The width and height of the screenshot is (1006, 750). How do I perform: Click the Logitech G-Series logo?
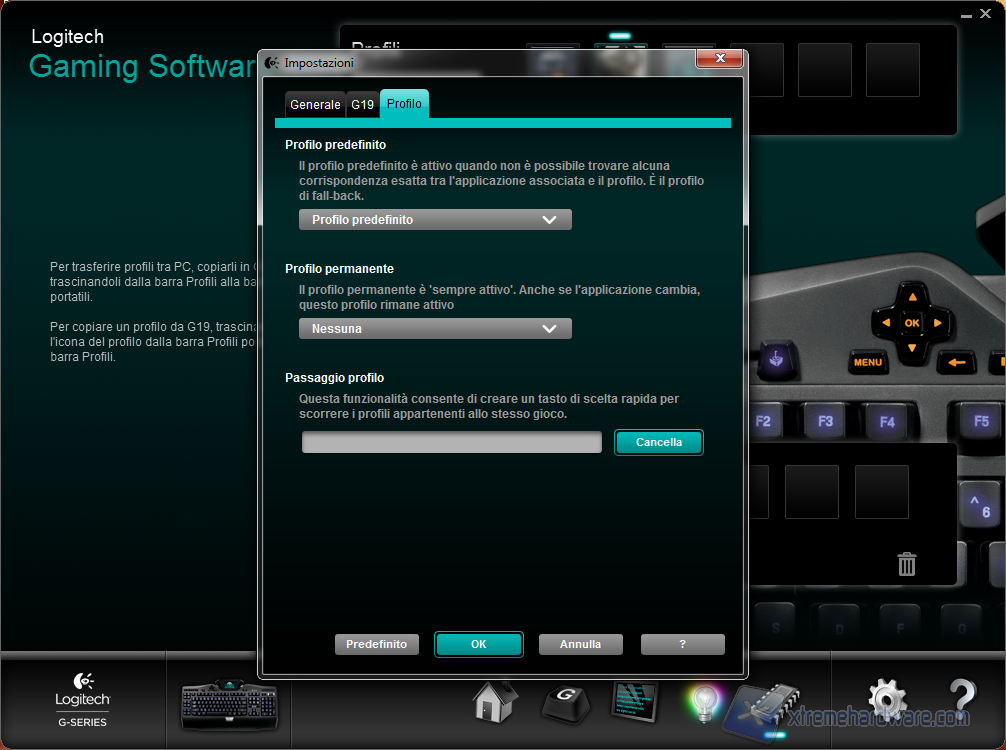(83, 699)
